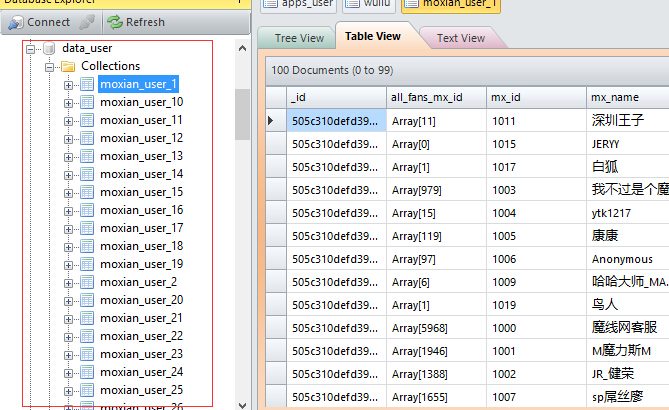Click the mx_name column header
This screenshot has height=410, width=669.
[628, 97]
